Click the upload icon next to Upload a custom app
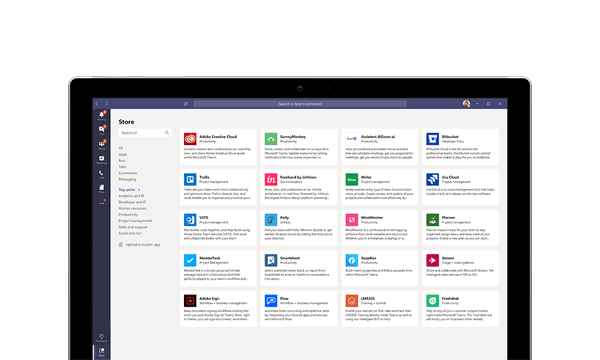This screenshot has width=600, height=360. click(121, 244)
